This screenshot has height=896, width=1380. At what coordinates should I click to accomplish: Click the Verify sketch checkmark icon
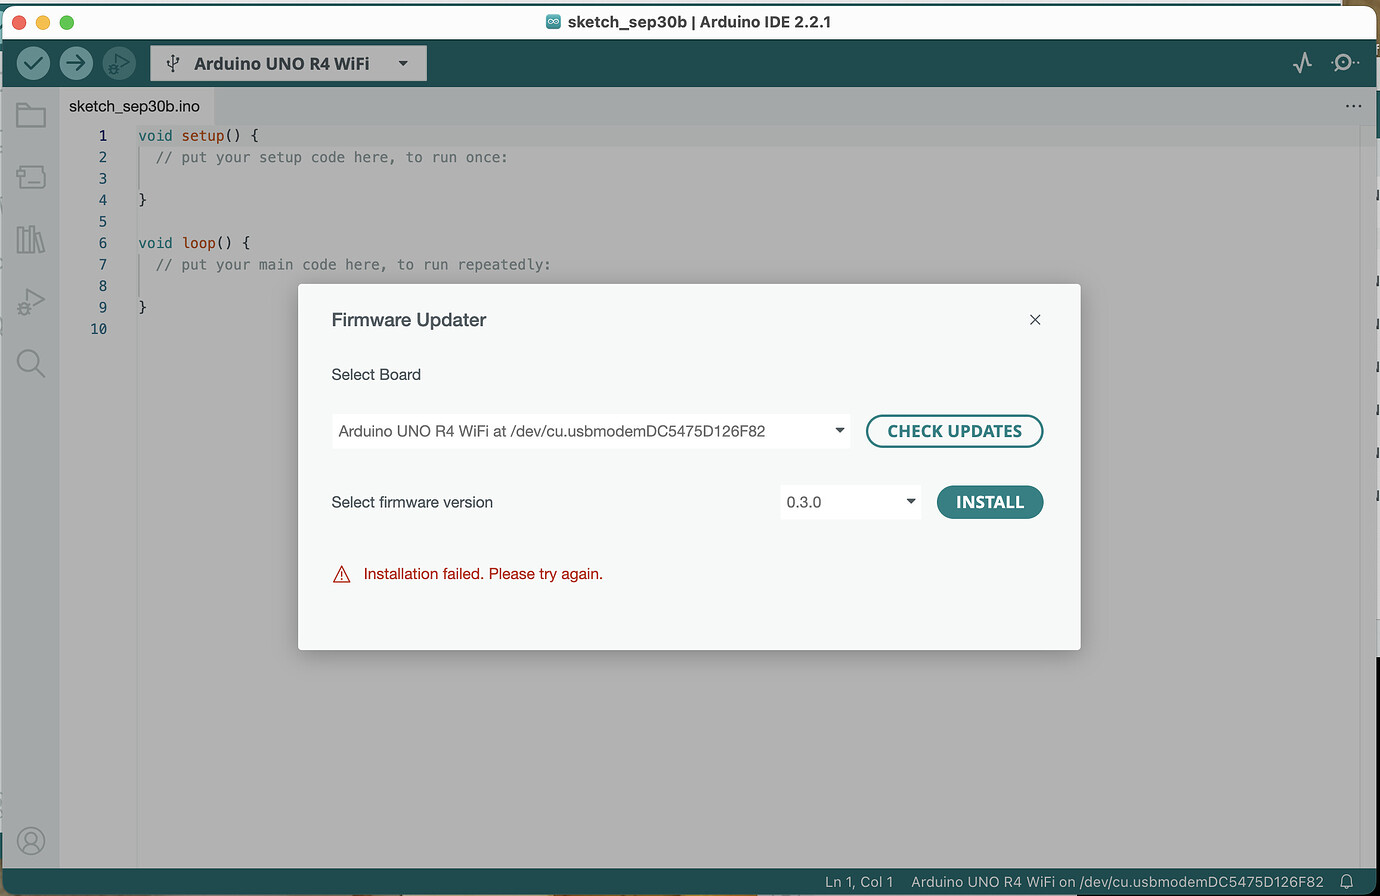point(32,62)
